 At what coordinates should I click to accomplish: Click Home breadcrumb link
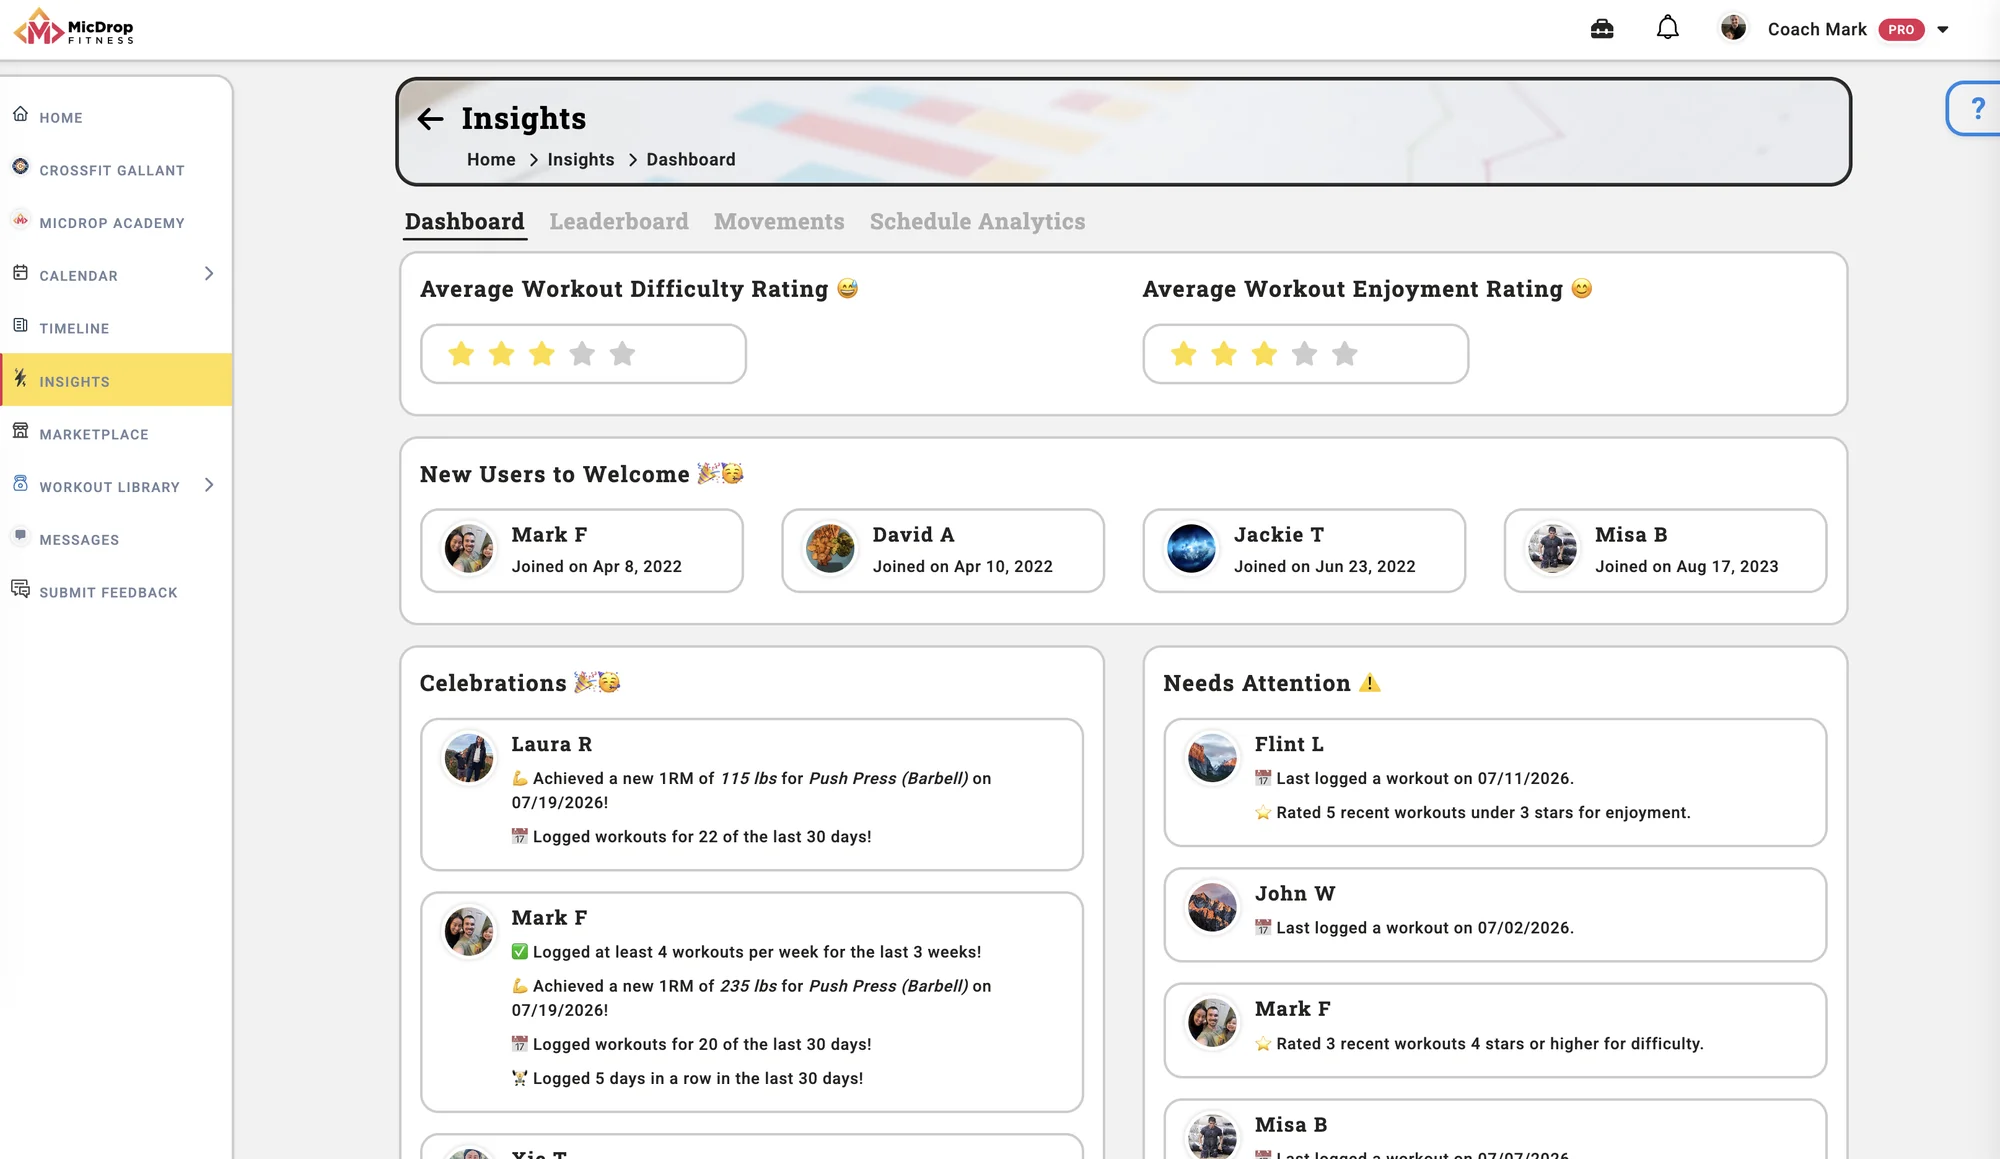pos(491,160)
